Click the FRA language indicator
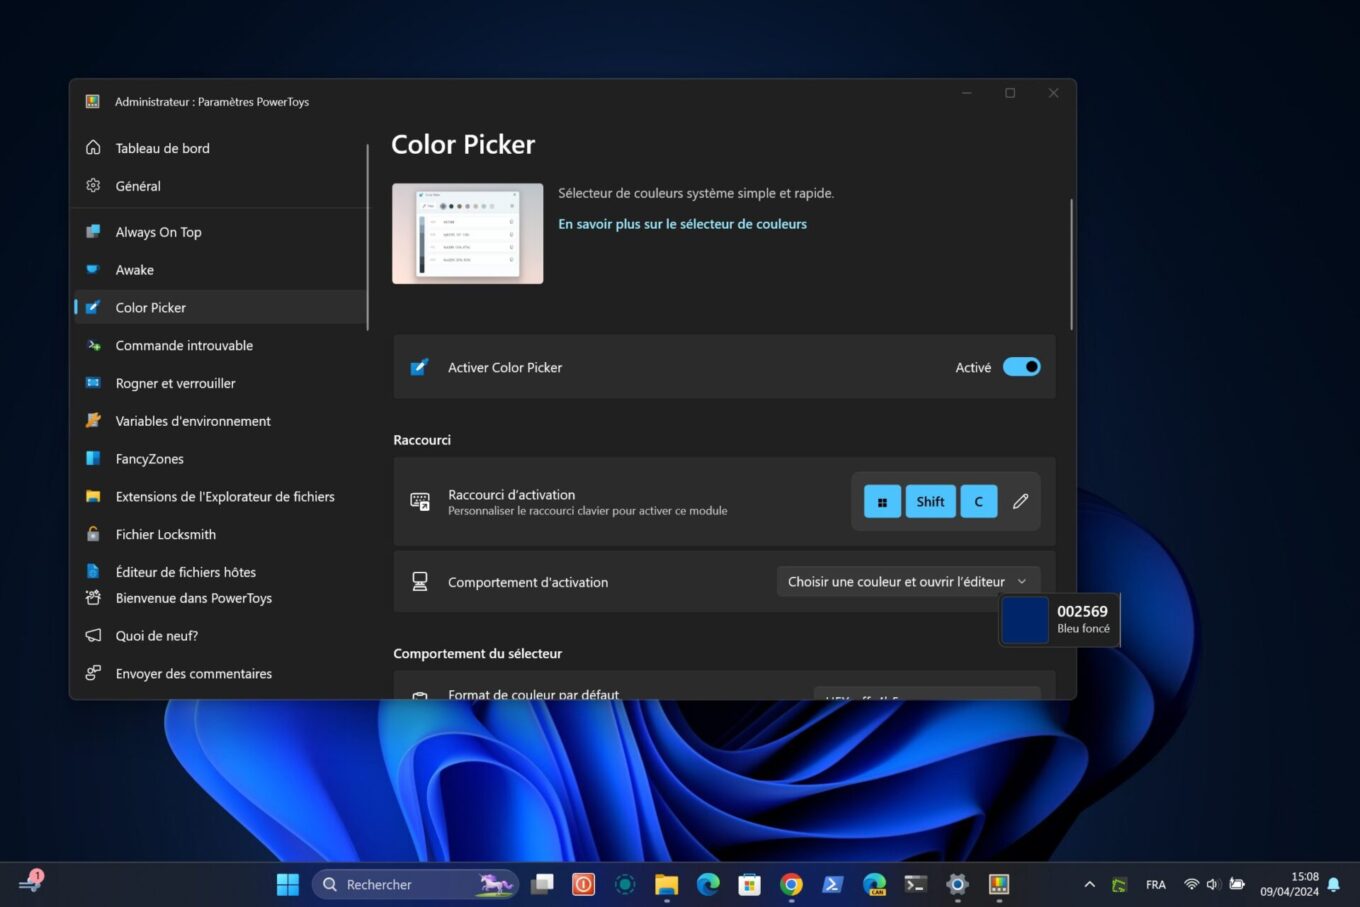 [1156, 885]
